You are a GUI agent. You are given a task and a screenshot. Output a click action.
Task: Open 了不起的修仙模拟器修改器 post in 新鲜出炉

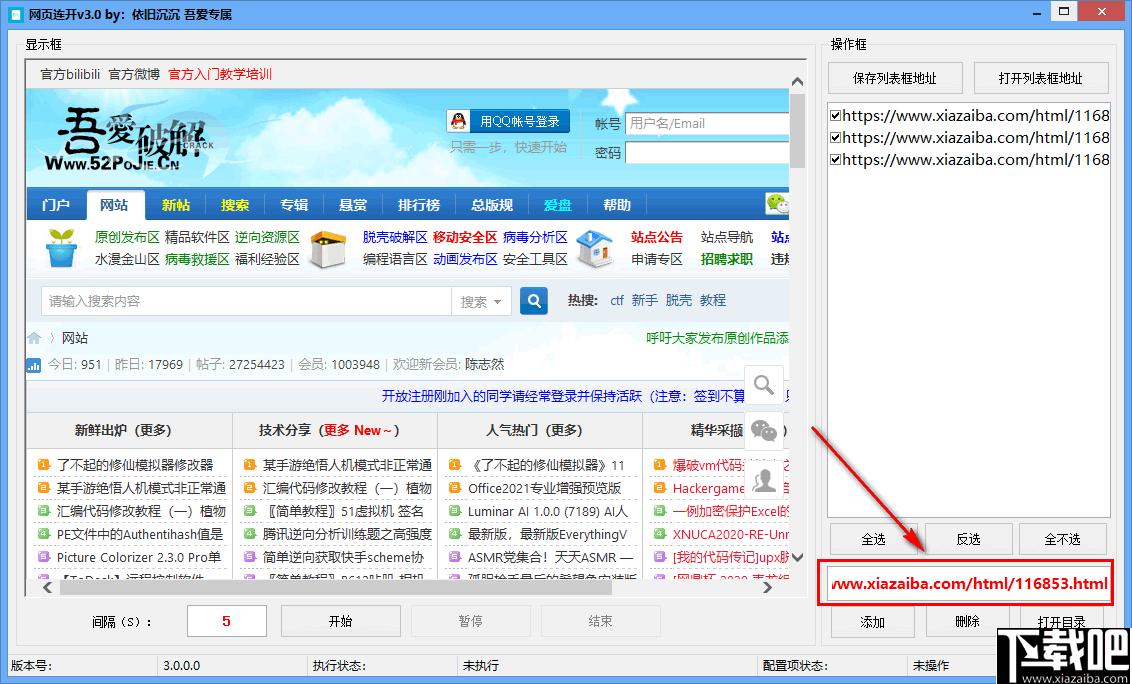(135, 465)
